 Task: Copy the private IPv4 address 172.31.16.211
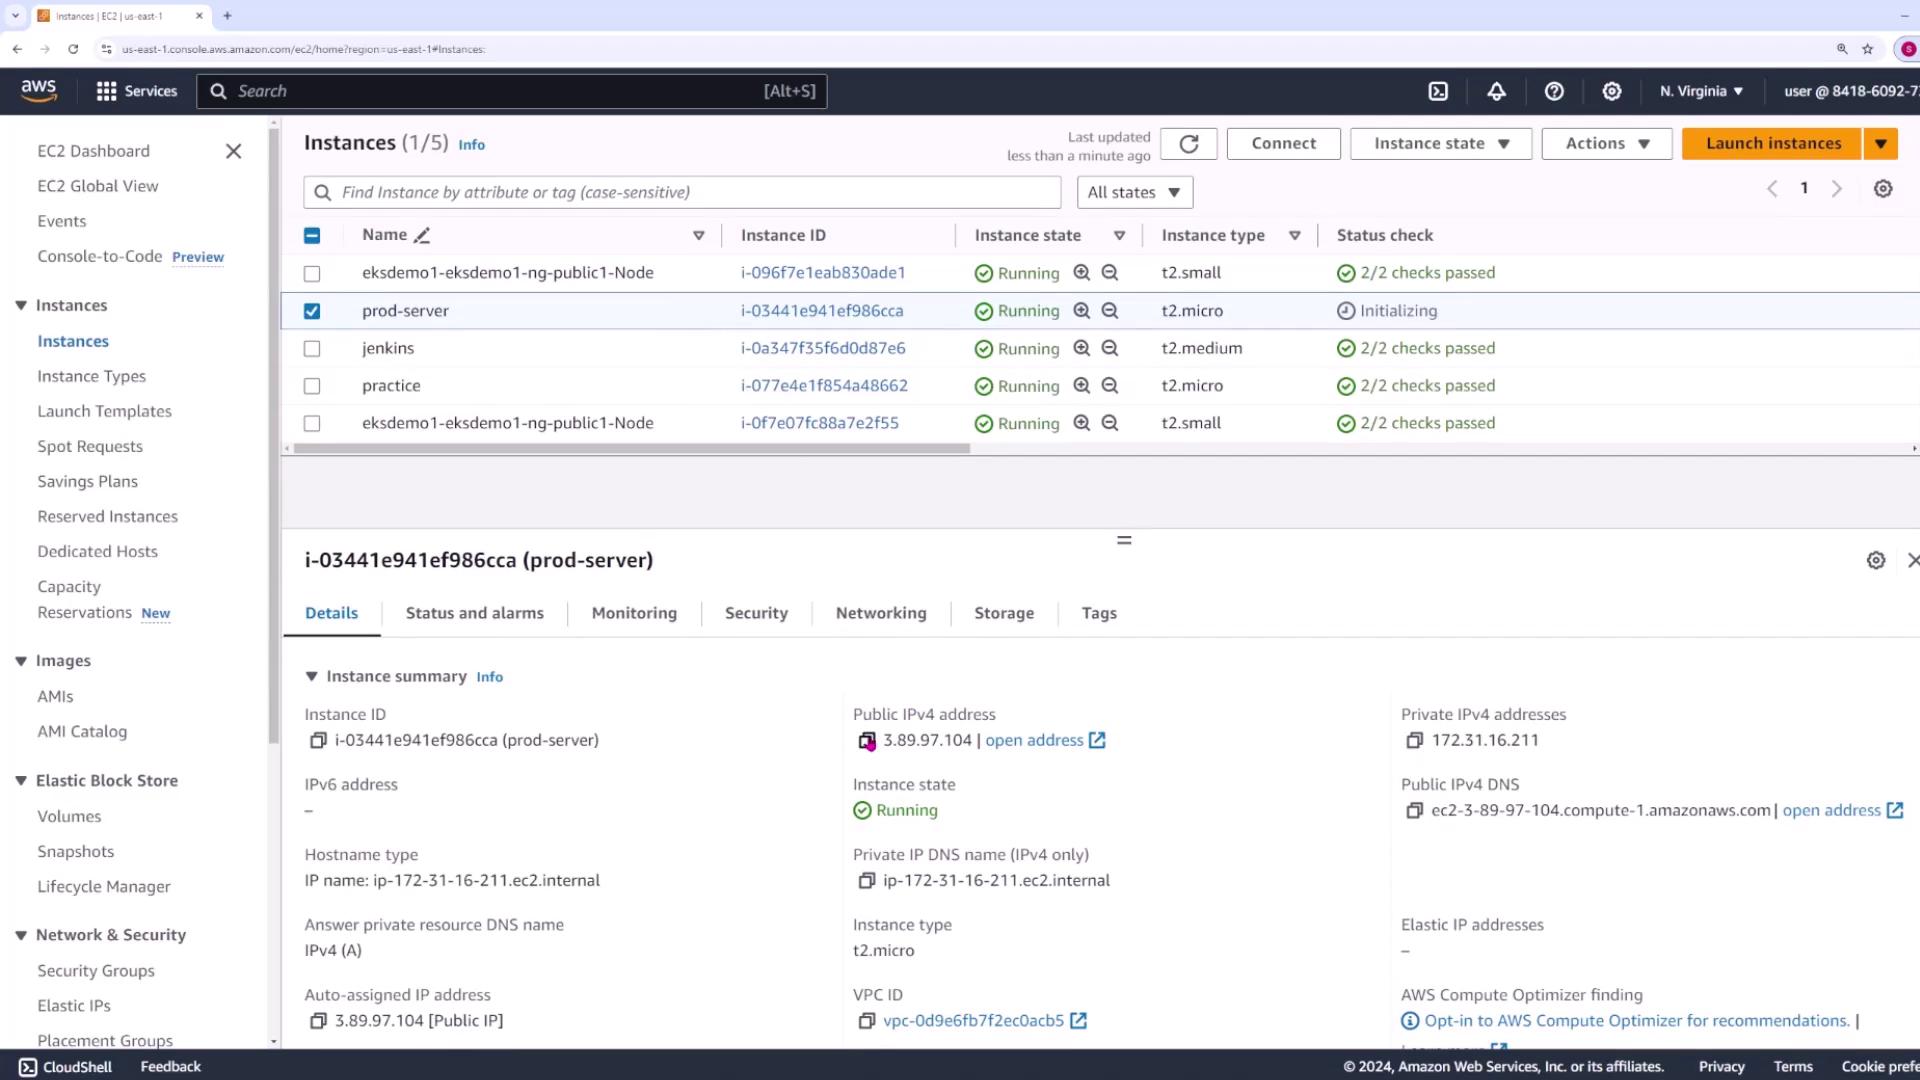(1414, 741)
